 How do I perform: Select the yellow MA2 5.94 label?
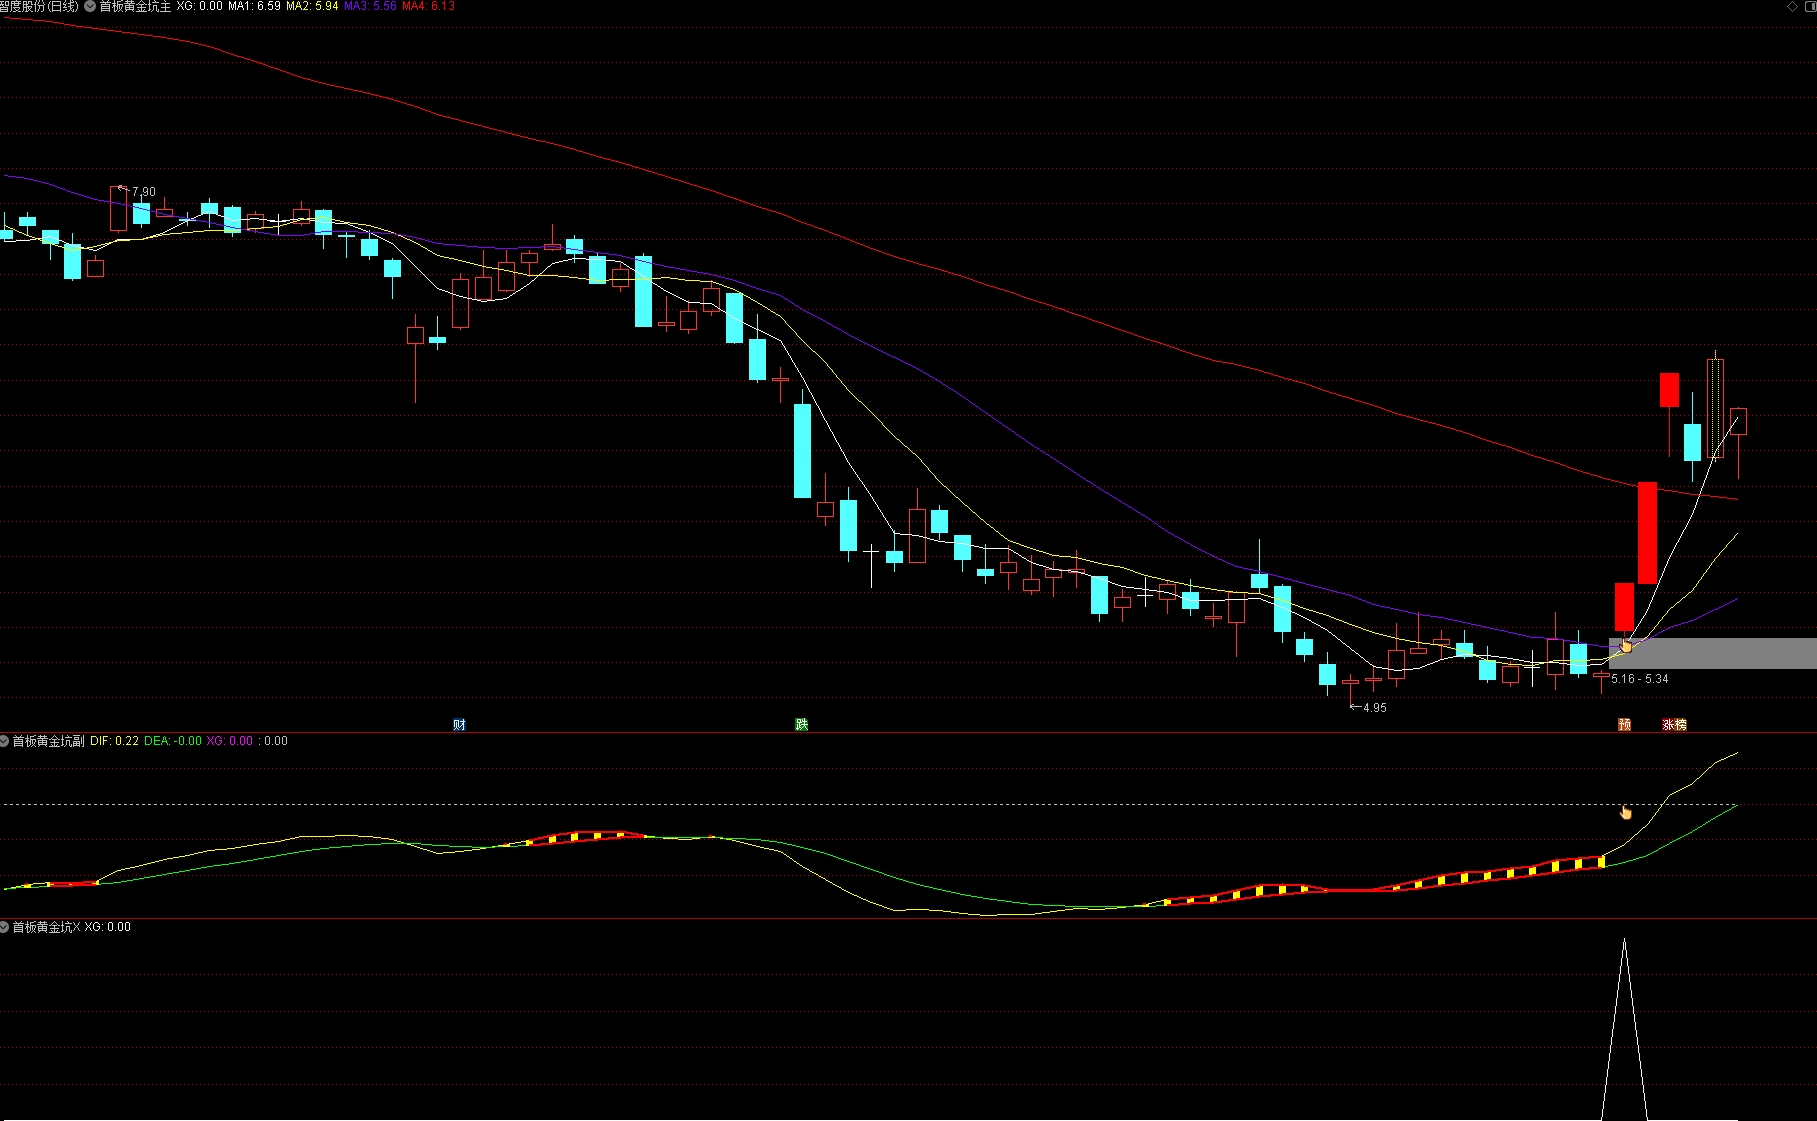point(312,6)
